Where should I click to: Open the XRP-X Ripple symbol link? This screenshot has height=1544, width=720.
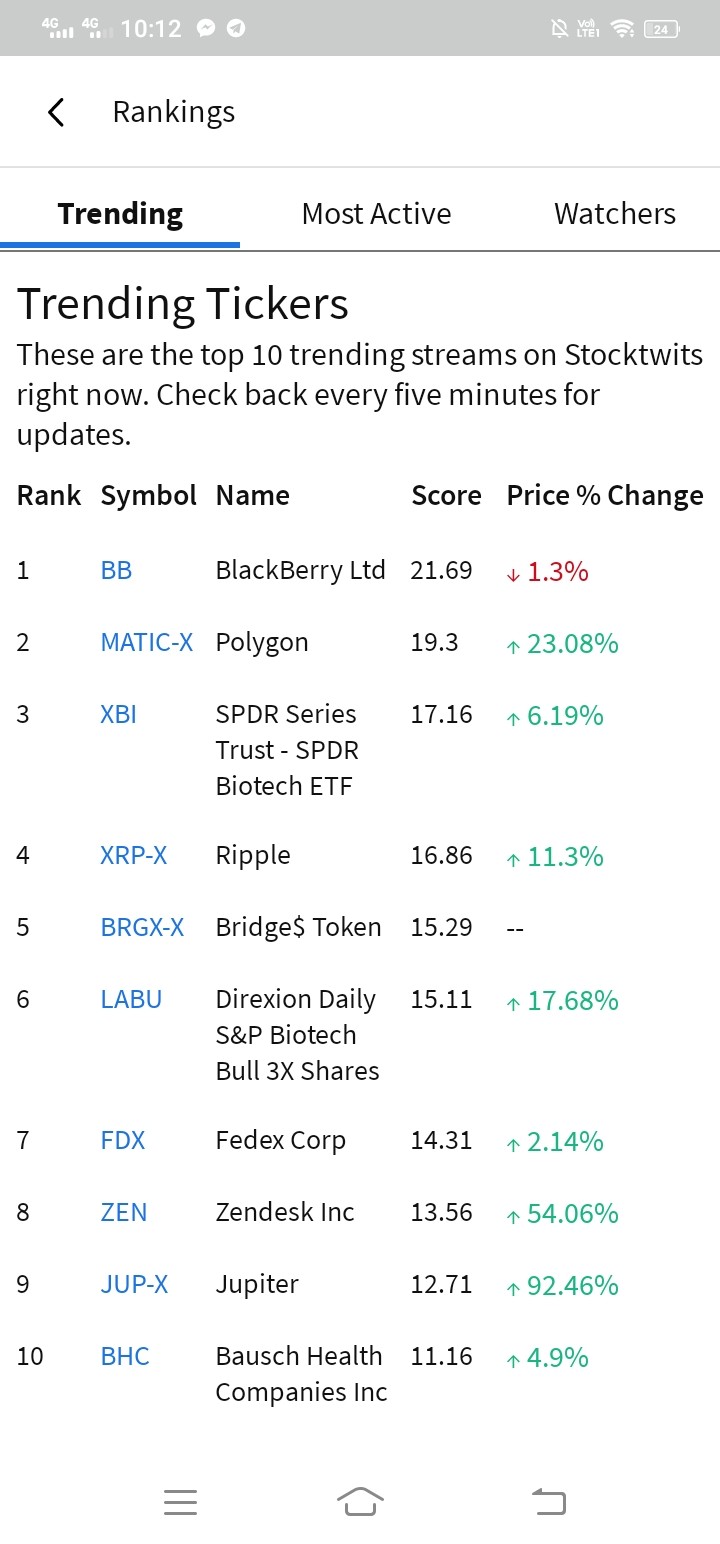click(x=133, y=855)
